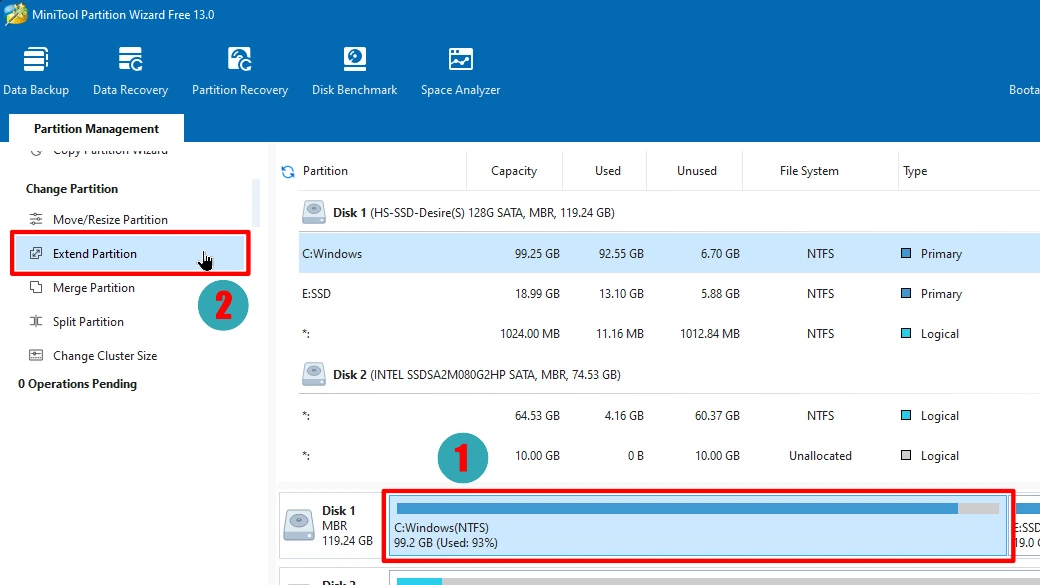
Task: Click the Disk 1 drive icon in disk map
Action: (x=299, y=525)
